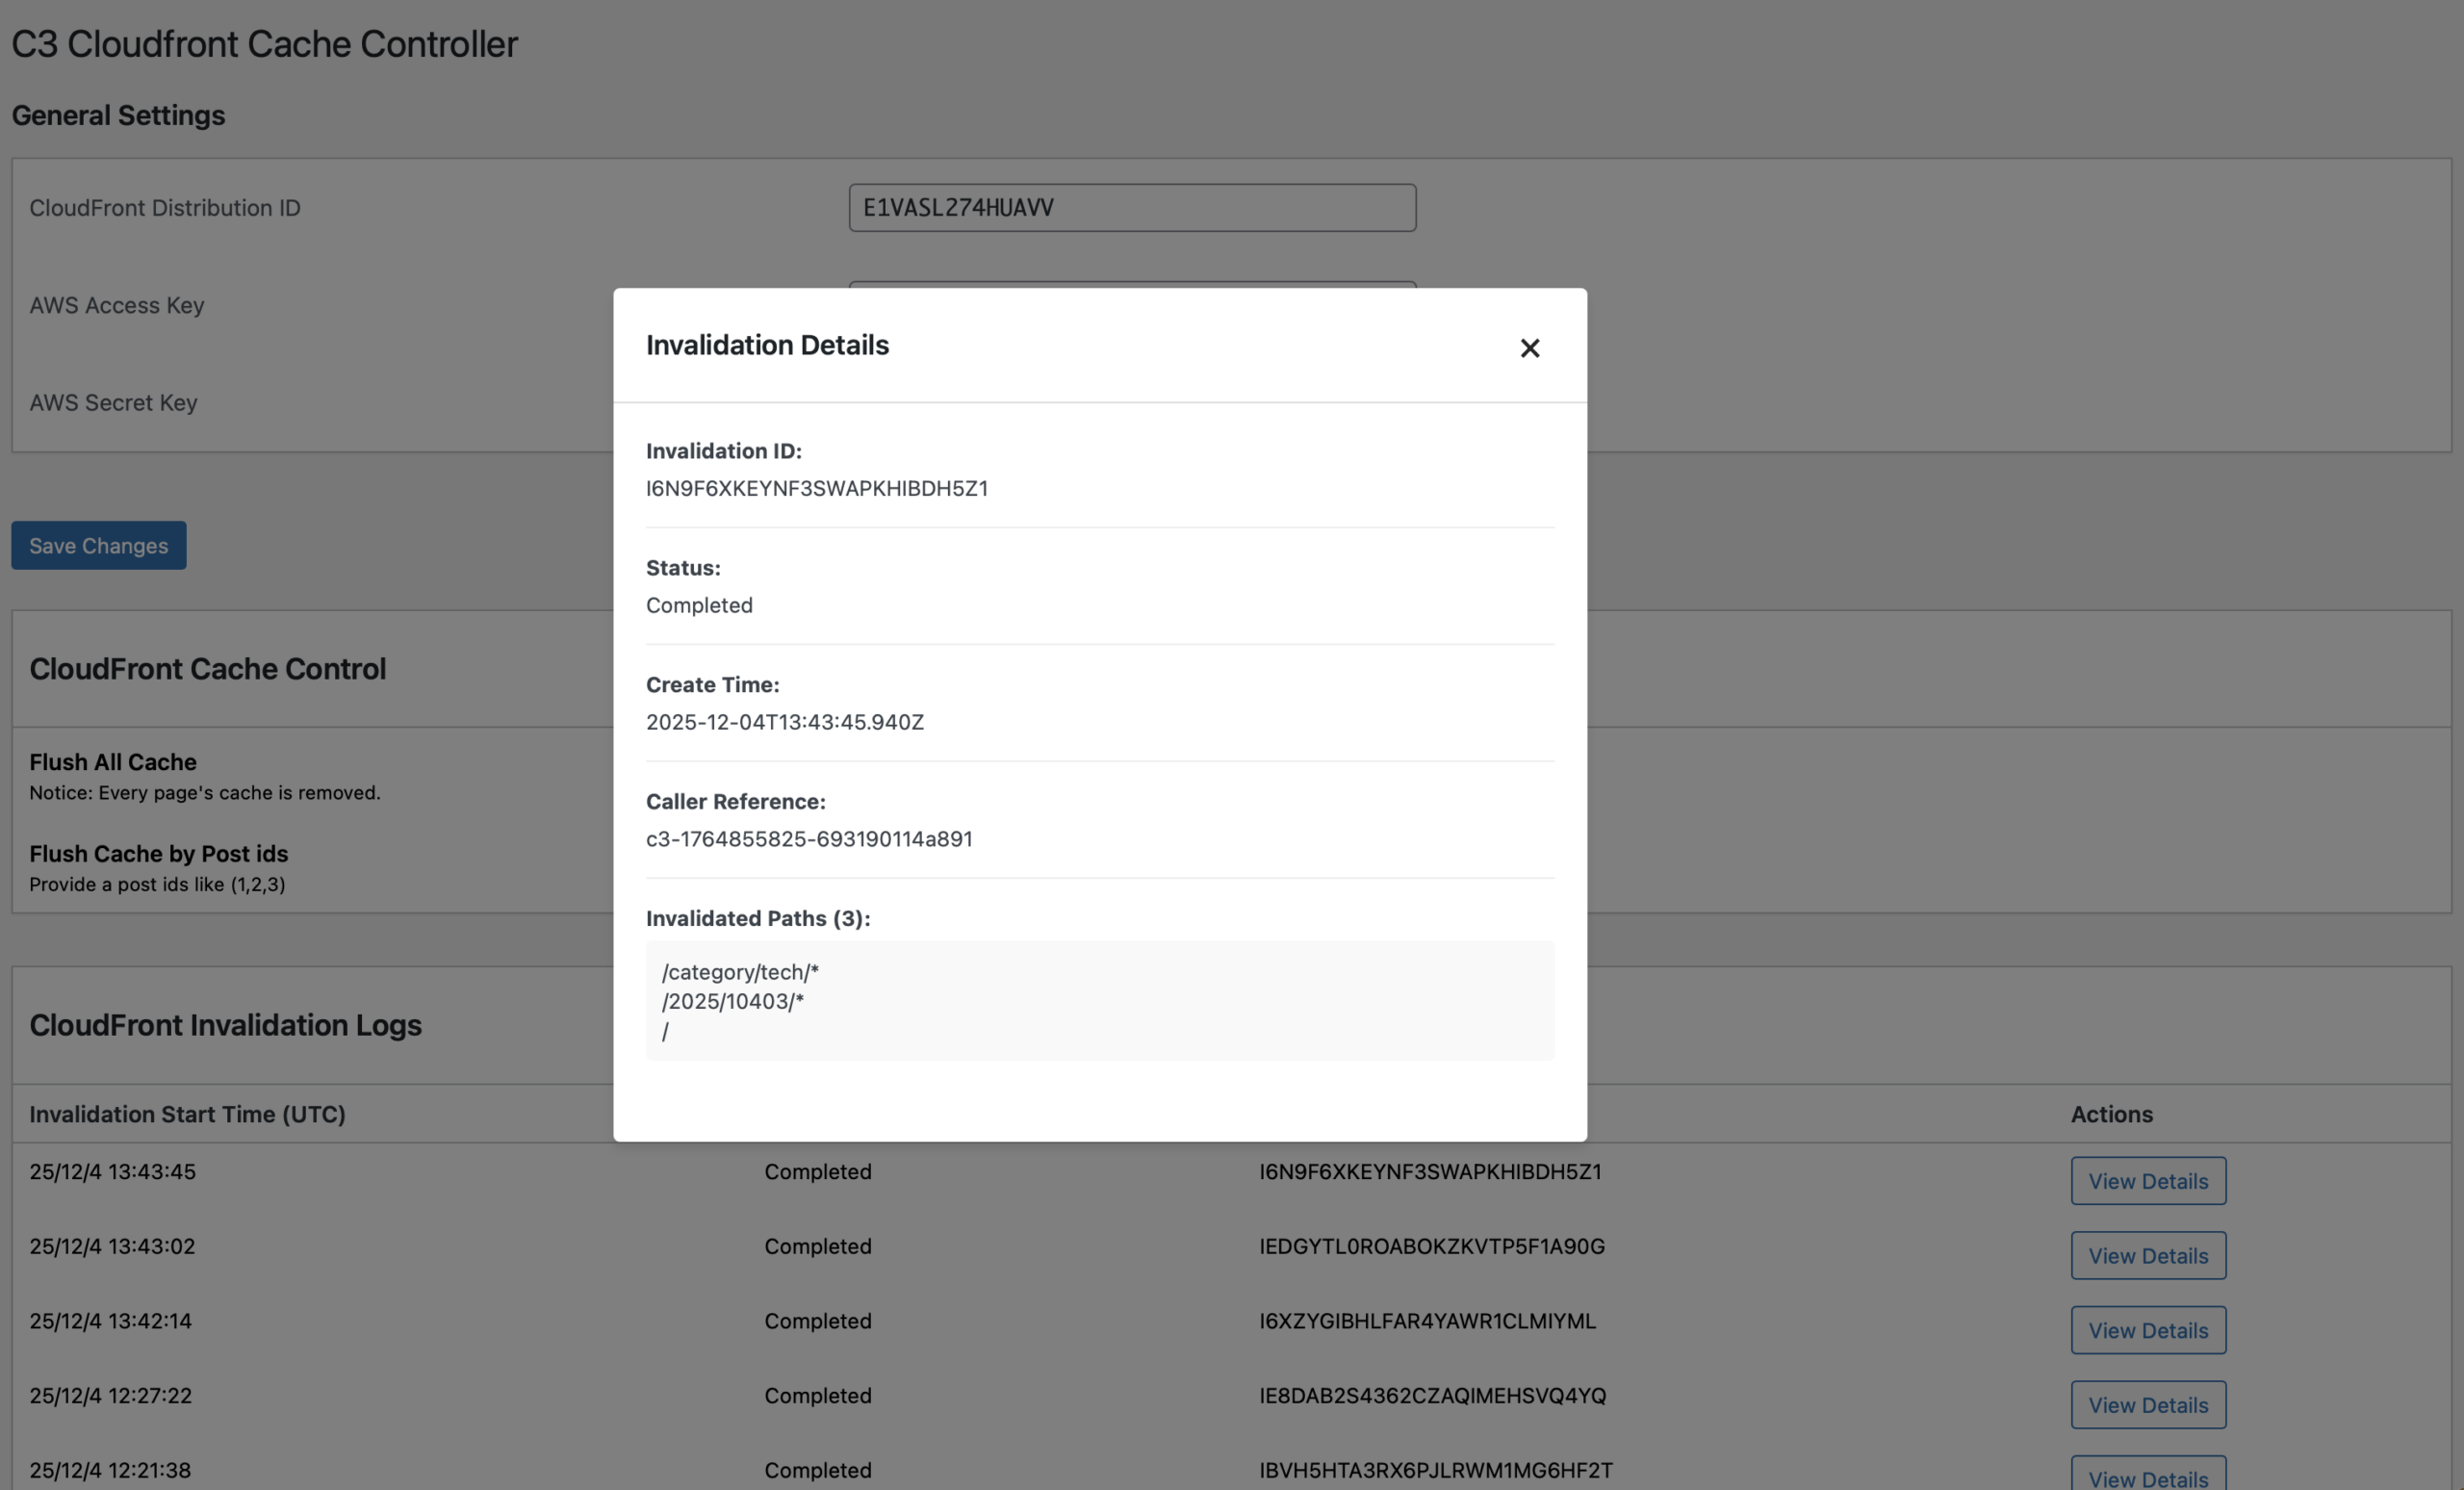Screen dimensions: 2464x1490
Task: Click the Actions column header
Action: point(2111,1114)
